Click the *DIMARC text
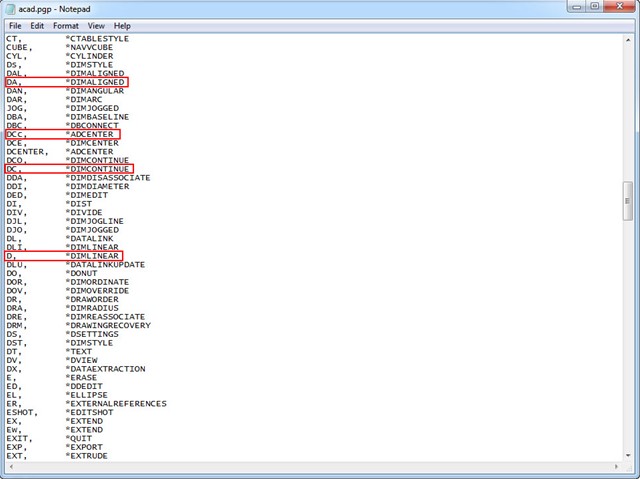This screenshot has height=479, width=640. click(84, 100)
